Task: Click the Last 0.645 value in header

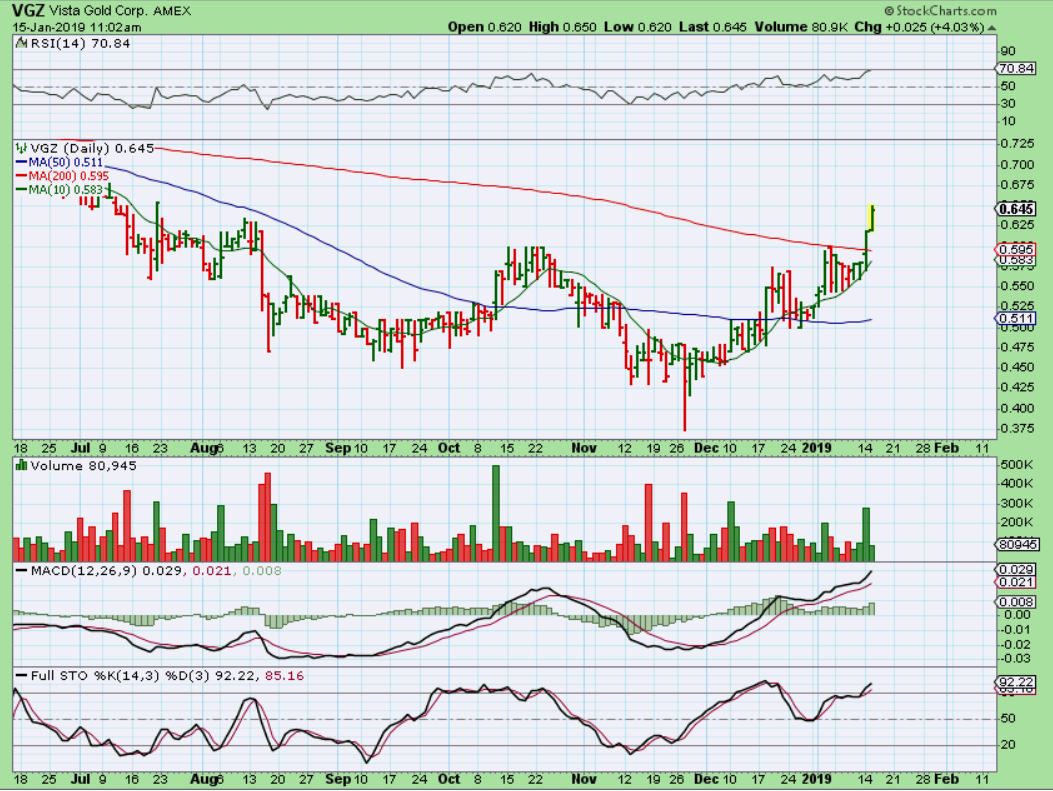Action: point(713,27)
